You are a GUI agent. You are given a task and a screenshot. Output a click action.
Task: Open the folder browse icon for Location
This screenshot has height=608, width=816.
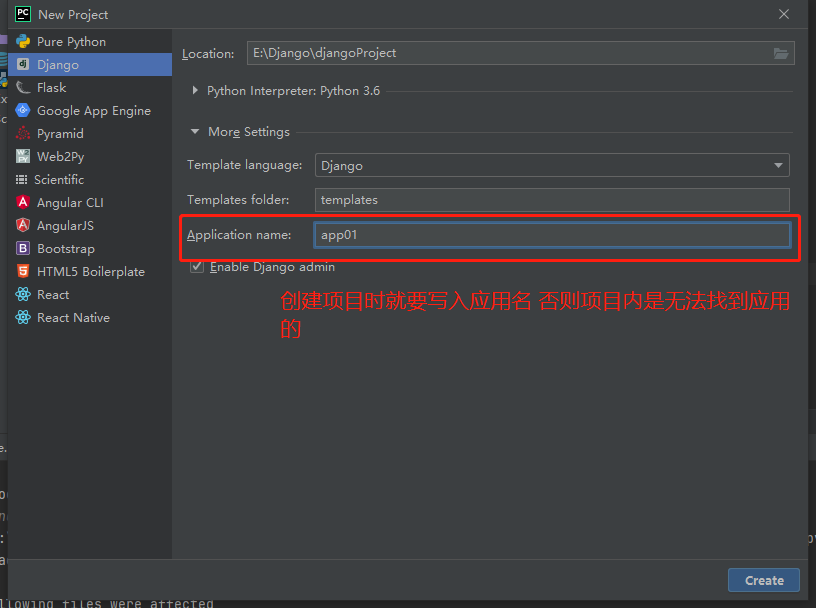(781, 53)
